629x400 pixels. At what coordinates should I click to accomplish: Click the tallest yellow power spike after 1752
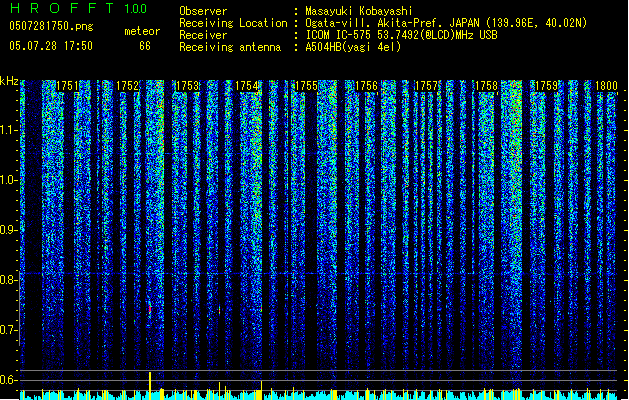pyautogui.click(x=150, y=386)
